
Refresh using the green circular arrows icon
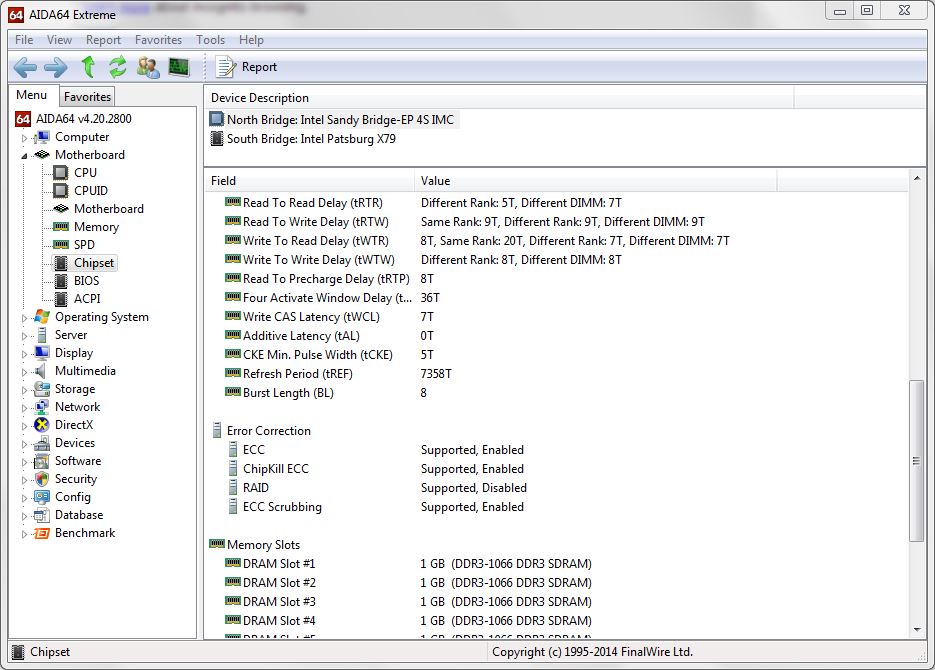click(x=117, y=67)
